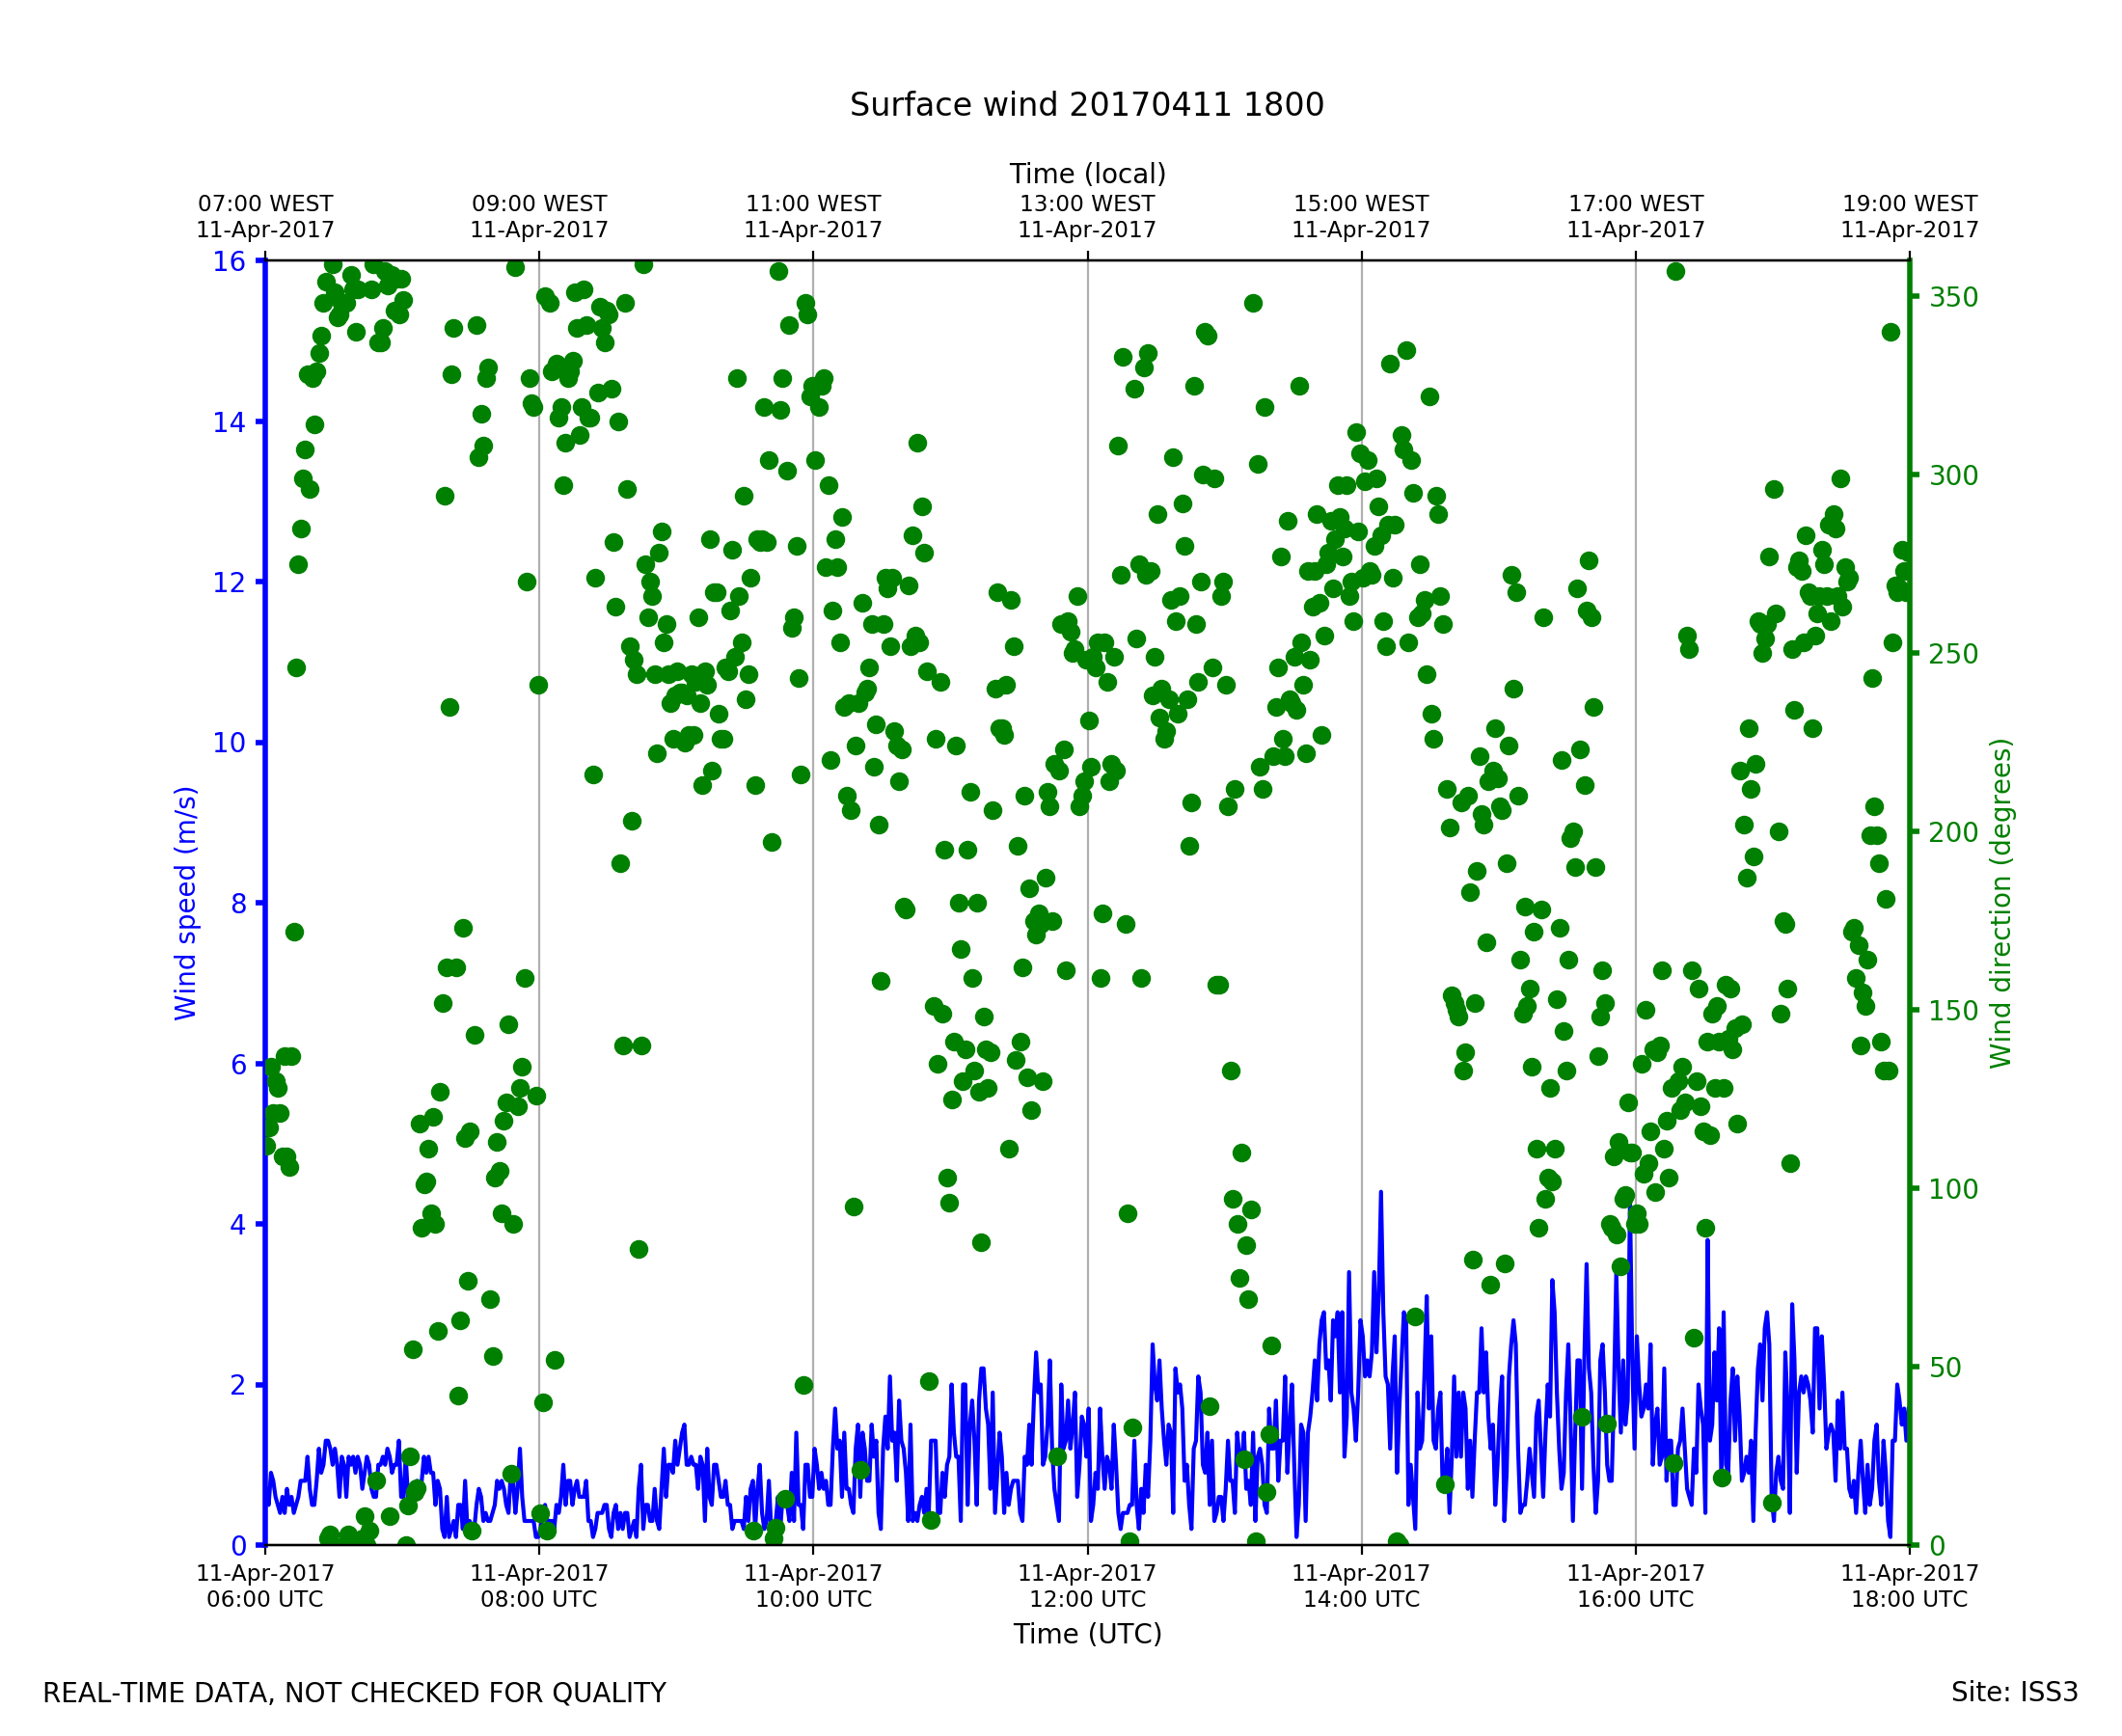This screenshot has width=2122, height=1736.
Task: Click the blue '8' wind speed tick
Action: pos(238,904)
